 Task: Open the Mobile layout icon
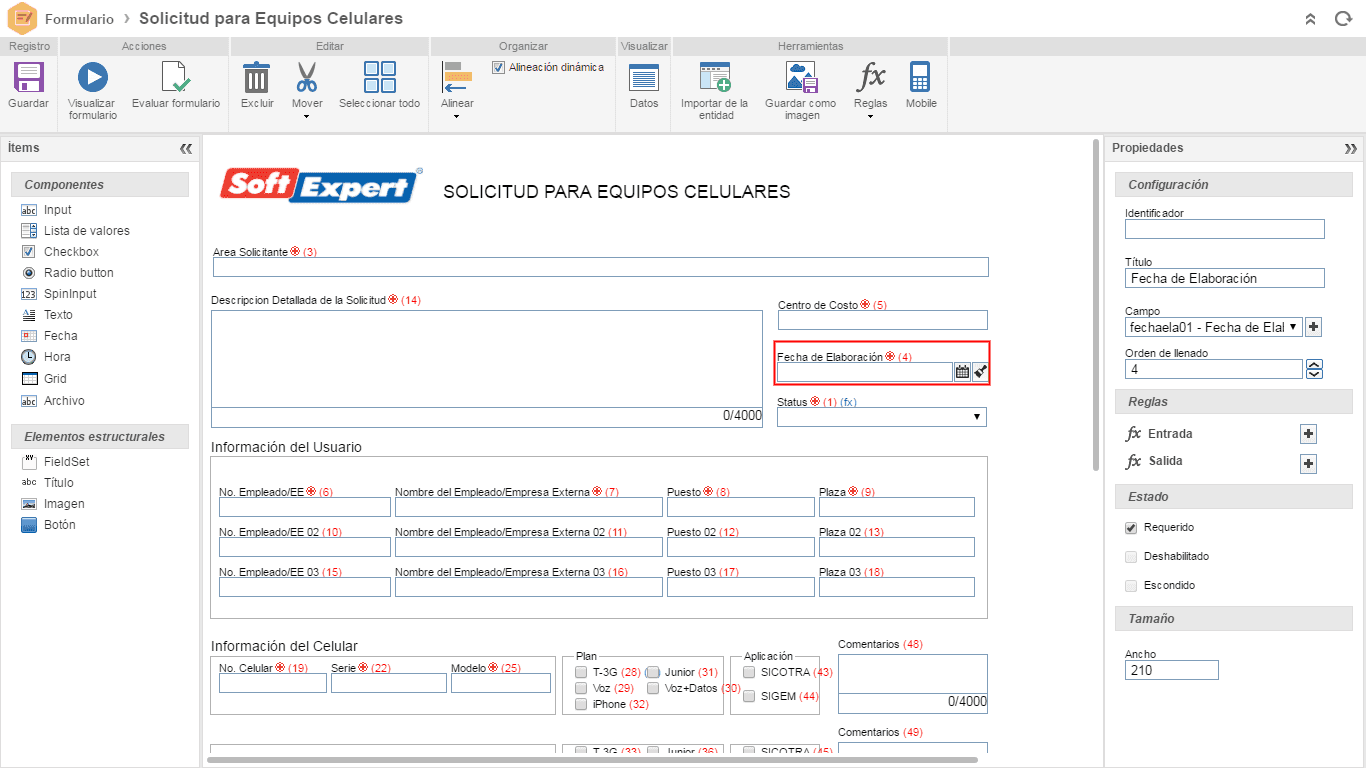[x=921, y=77]
